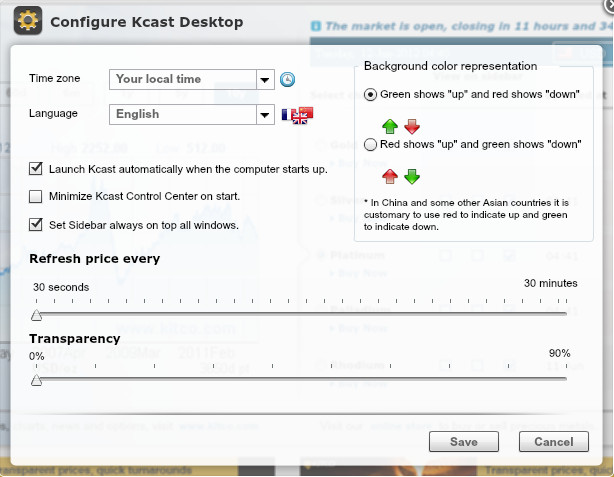This screenshot has height=477, width=614.
Task: Close the configure dialog with the X icon
Action: [x=609, y=6]
